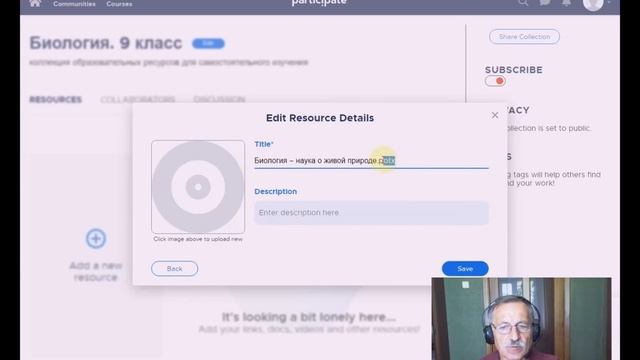Click the 'Click image above to upload new' caption
The width and height of the screenshot is (640, 360).
(x=198, y=239)
